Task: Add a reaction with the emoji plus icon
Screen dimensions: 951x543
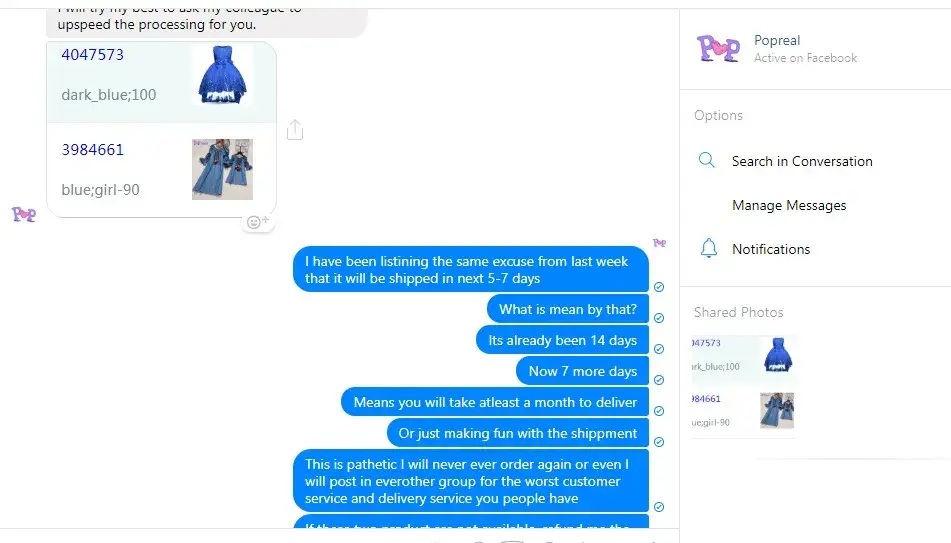Action: (258, 222)
